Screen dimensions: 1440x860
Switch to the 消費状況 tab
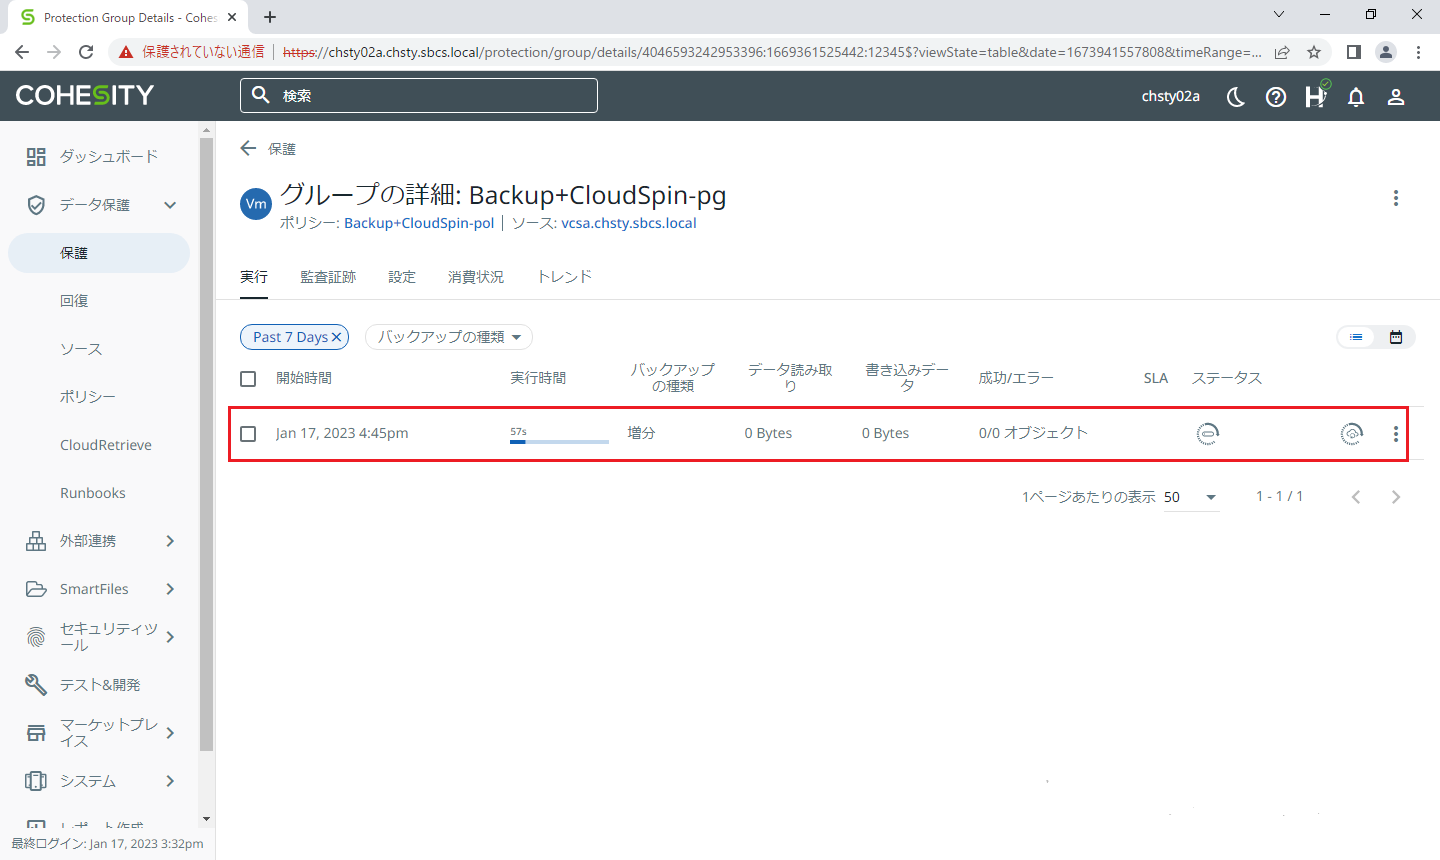click(476, 277)
